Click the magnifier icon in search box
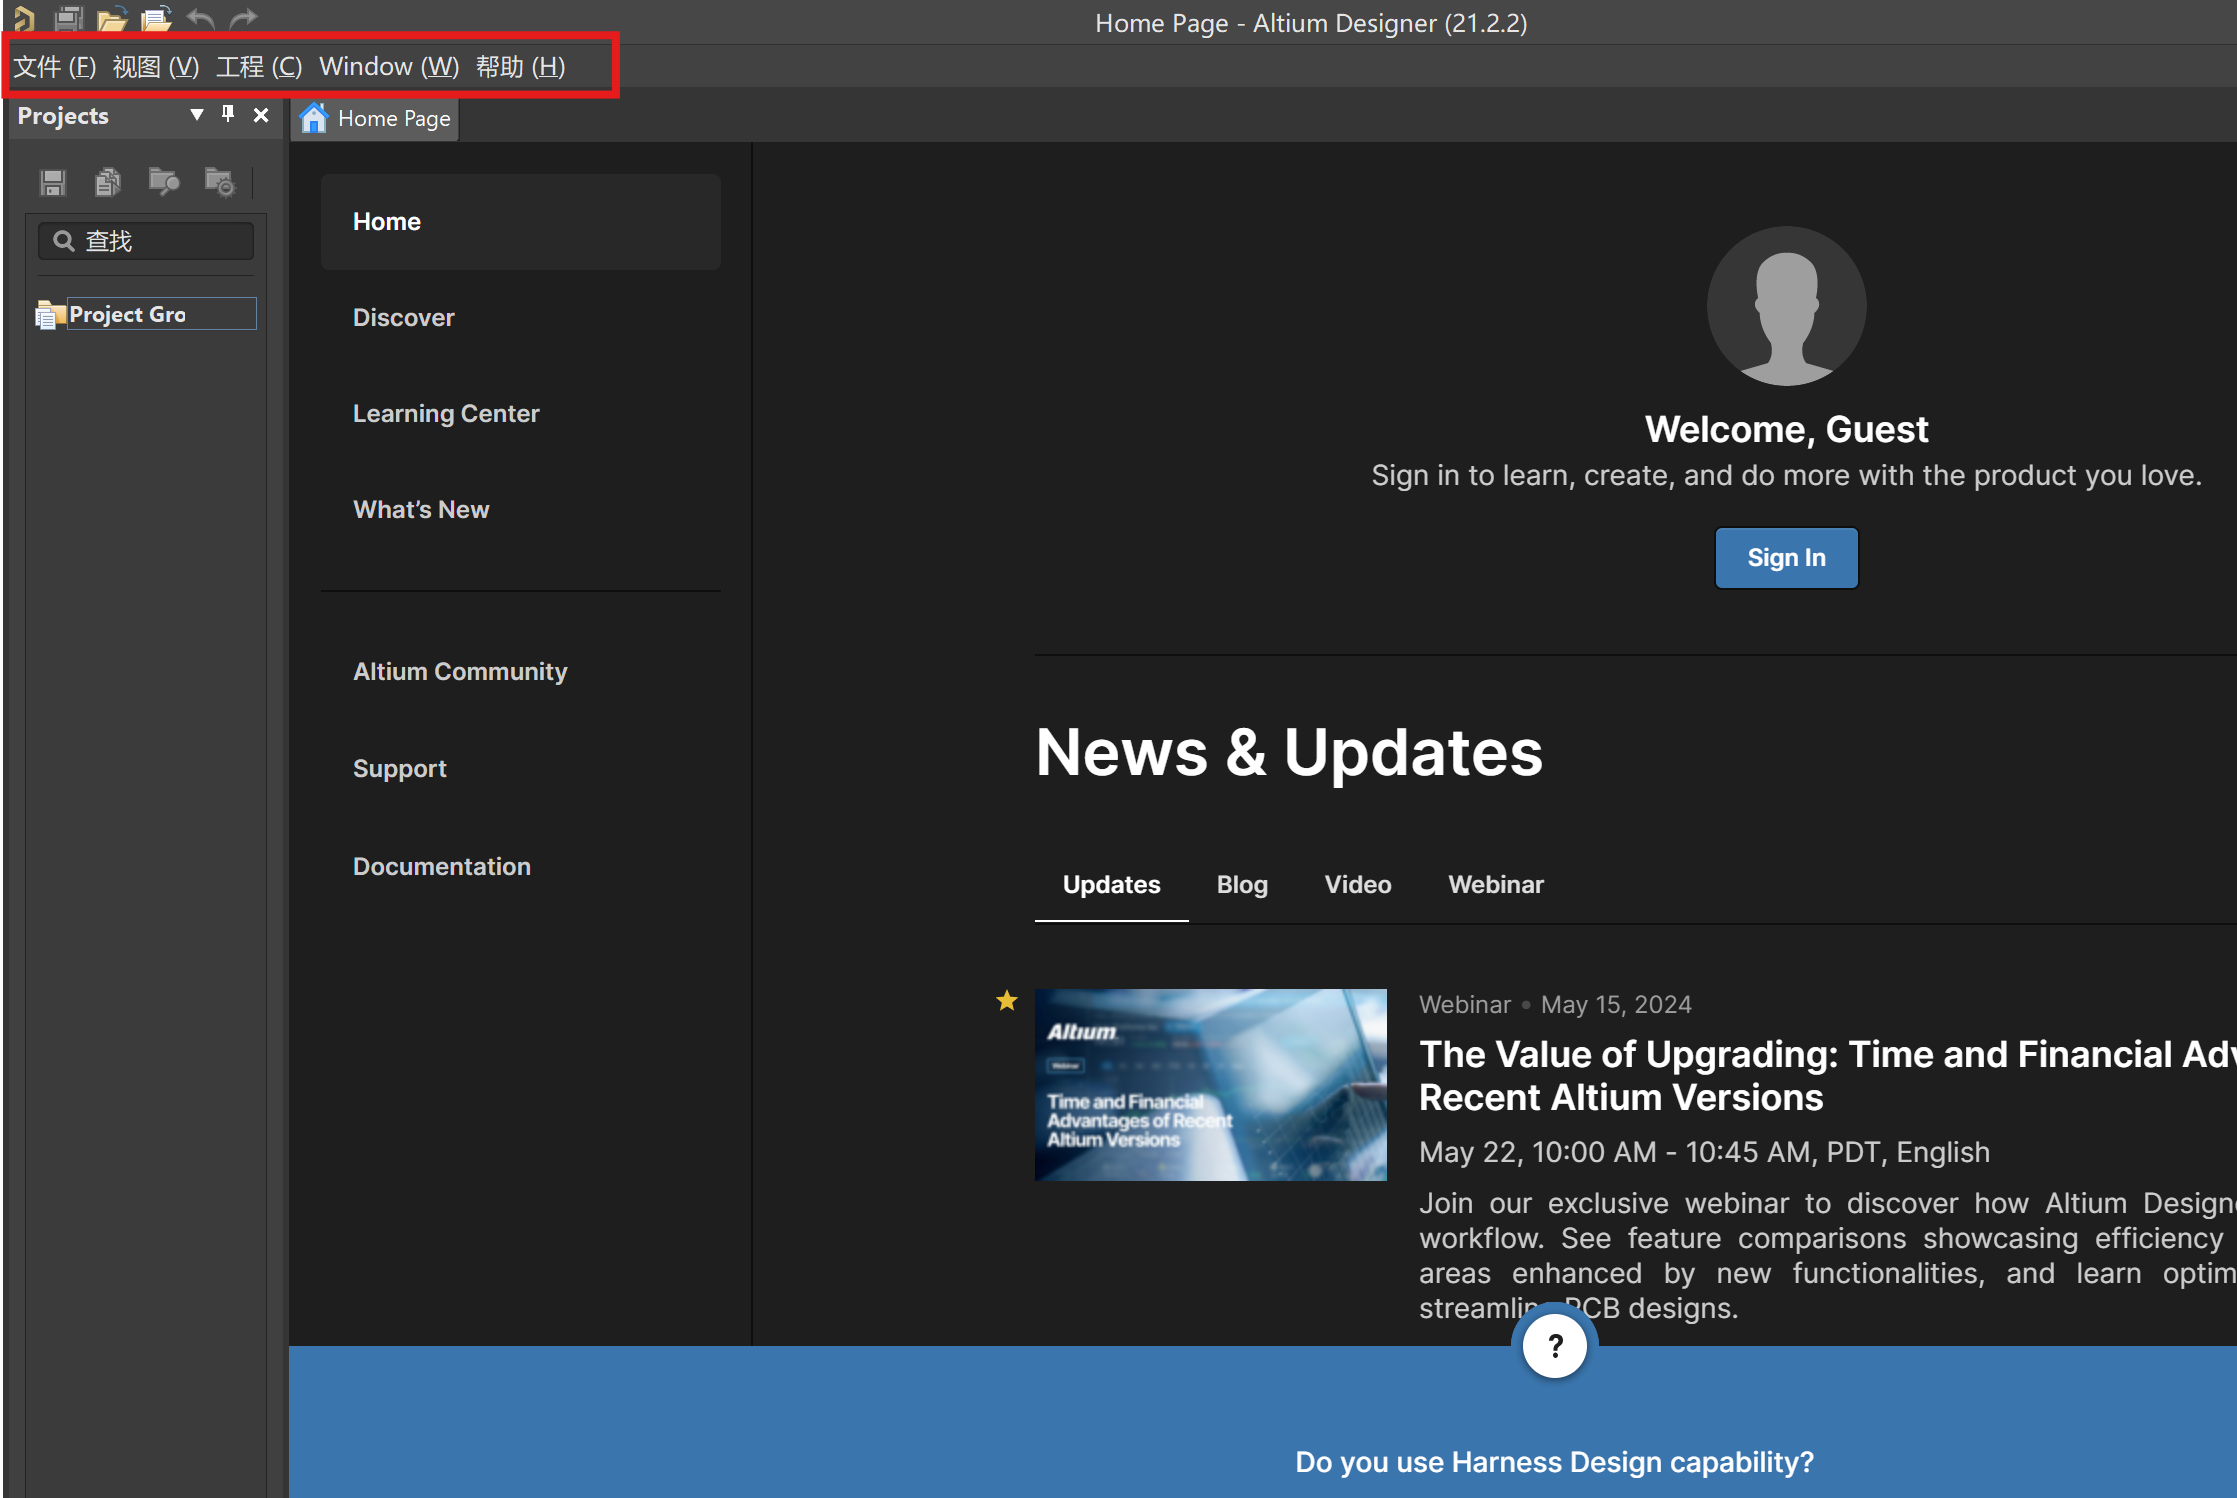Screen dimensions: 2237x1498 pyautogui.click(x=64, y=241)
